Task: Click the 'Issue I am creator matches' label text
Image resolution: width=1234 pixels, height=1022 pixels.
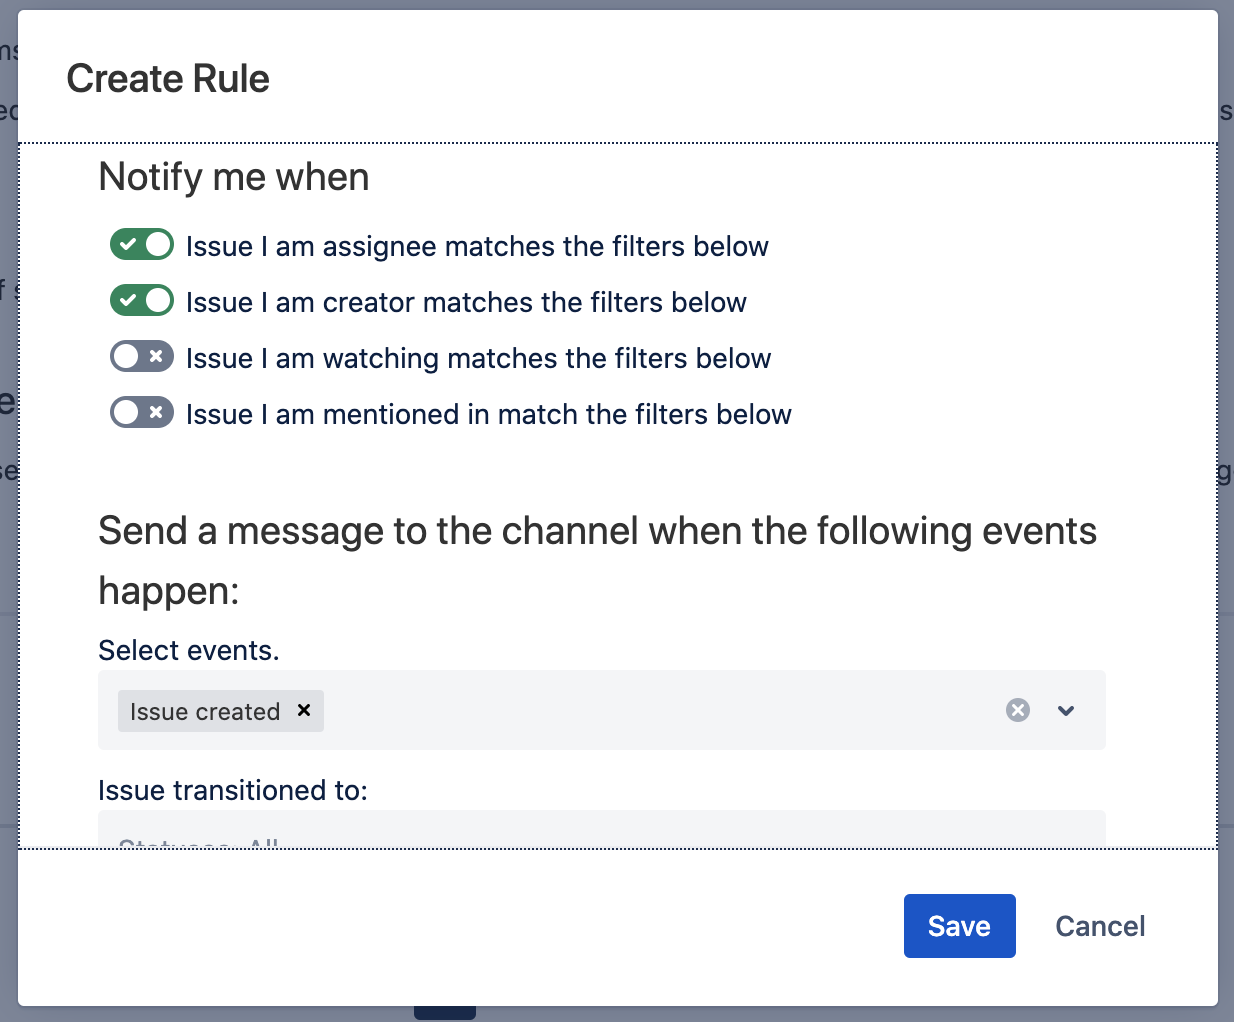Action: tap(466, 302)
